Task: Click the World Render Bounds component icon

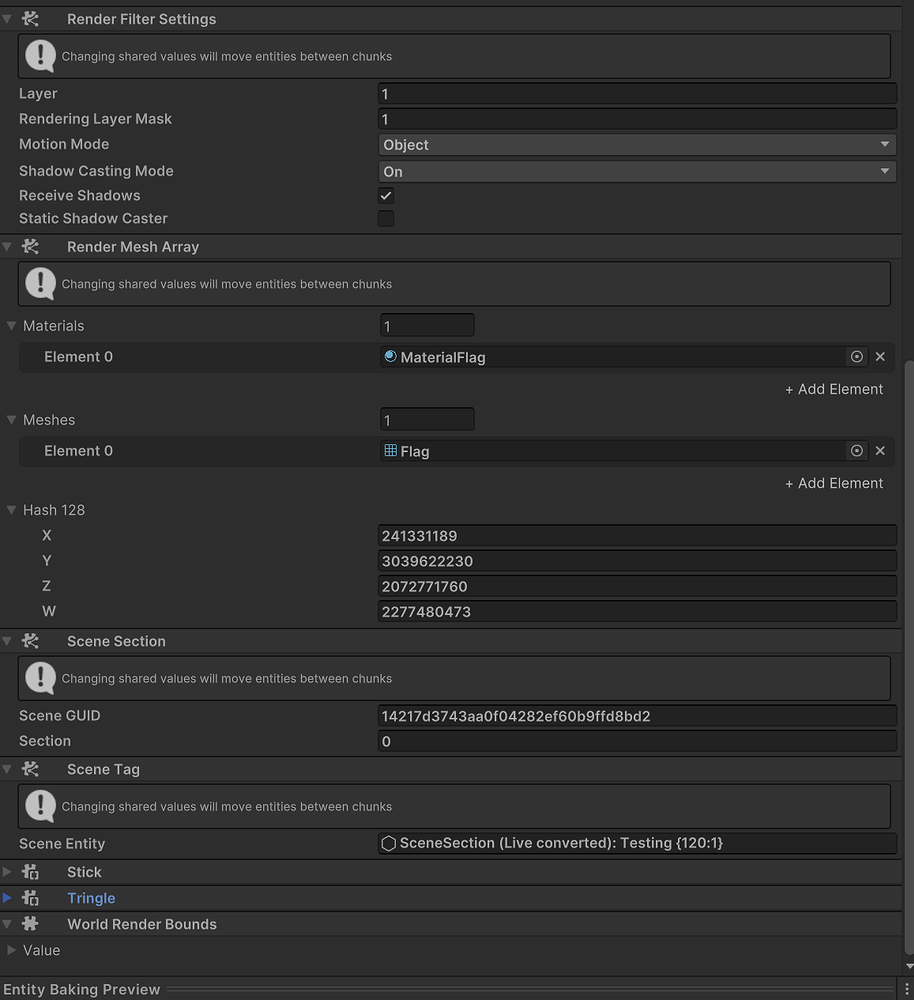Action: pos(30,924)
